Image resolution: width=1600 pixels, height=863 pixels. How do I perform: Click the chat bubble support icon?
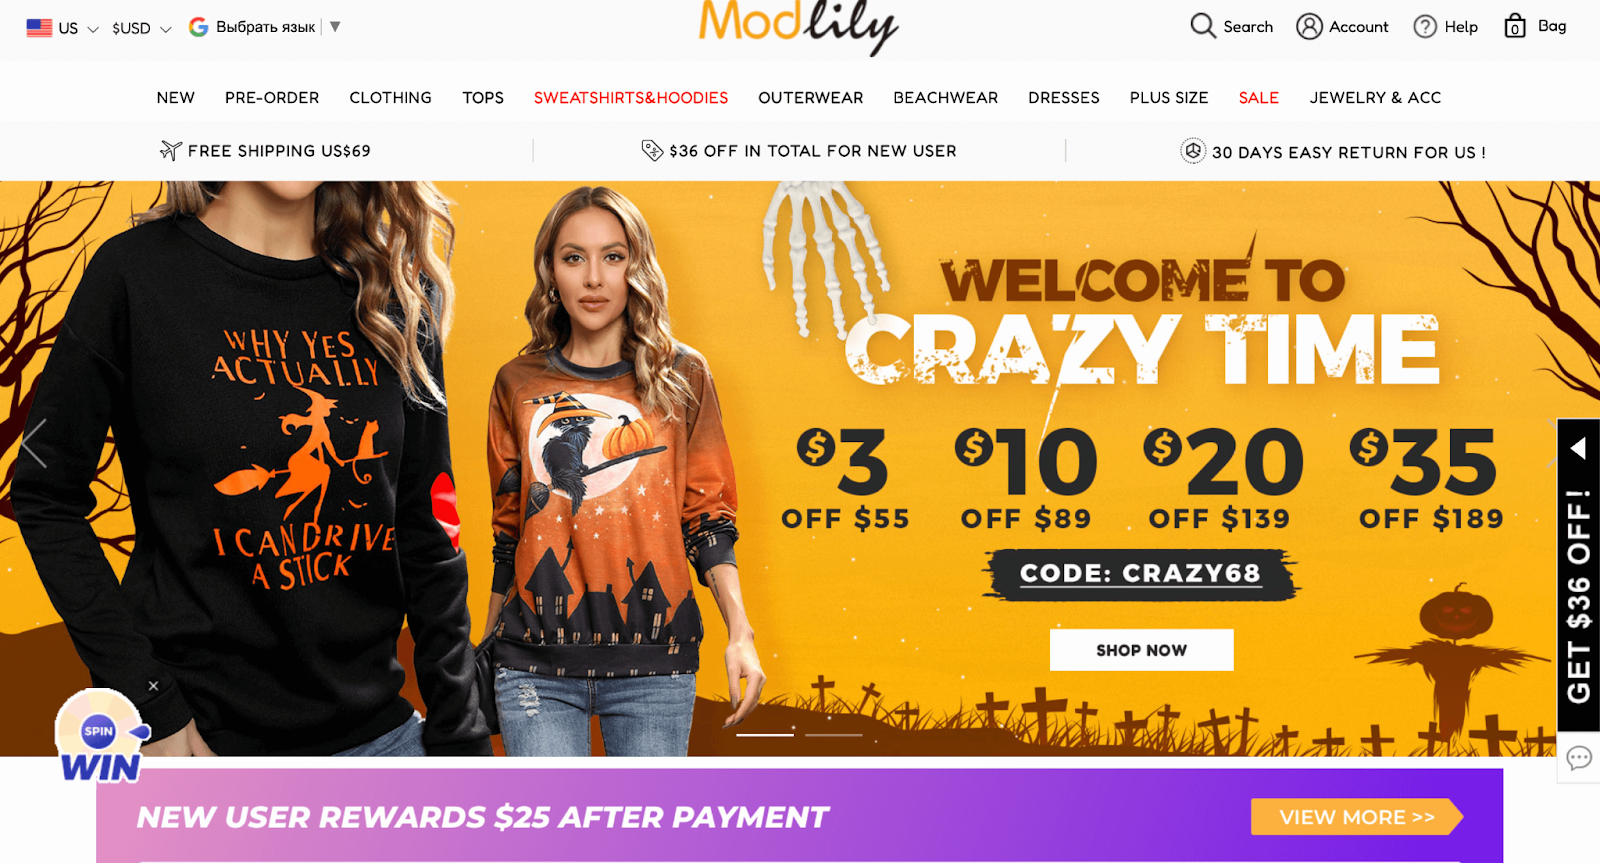1579,758
